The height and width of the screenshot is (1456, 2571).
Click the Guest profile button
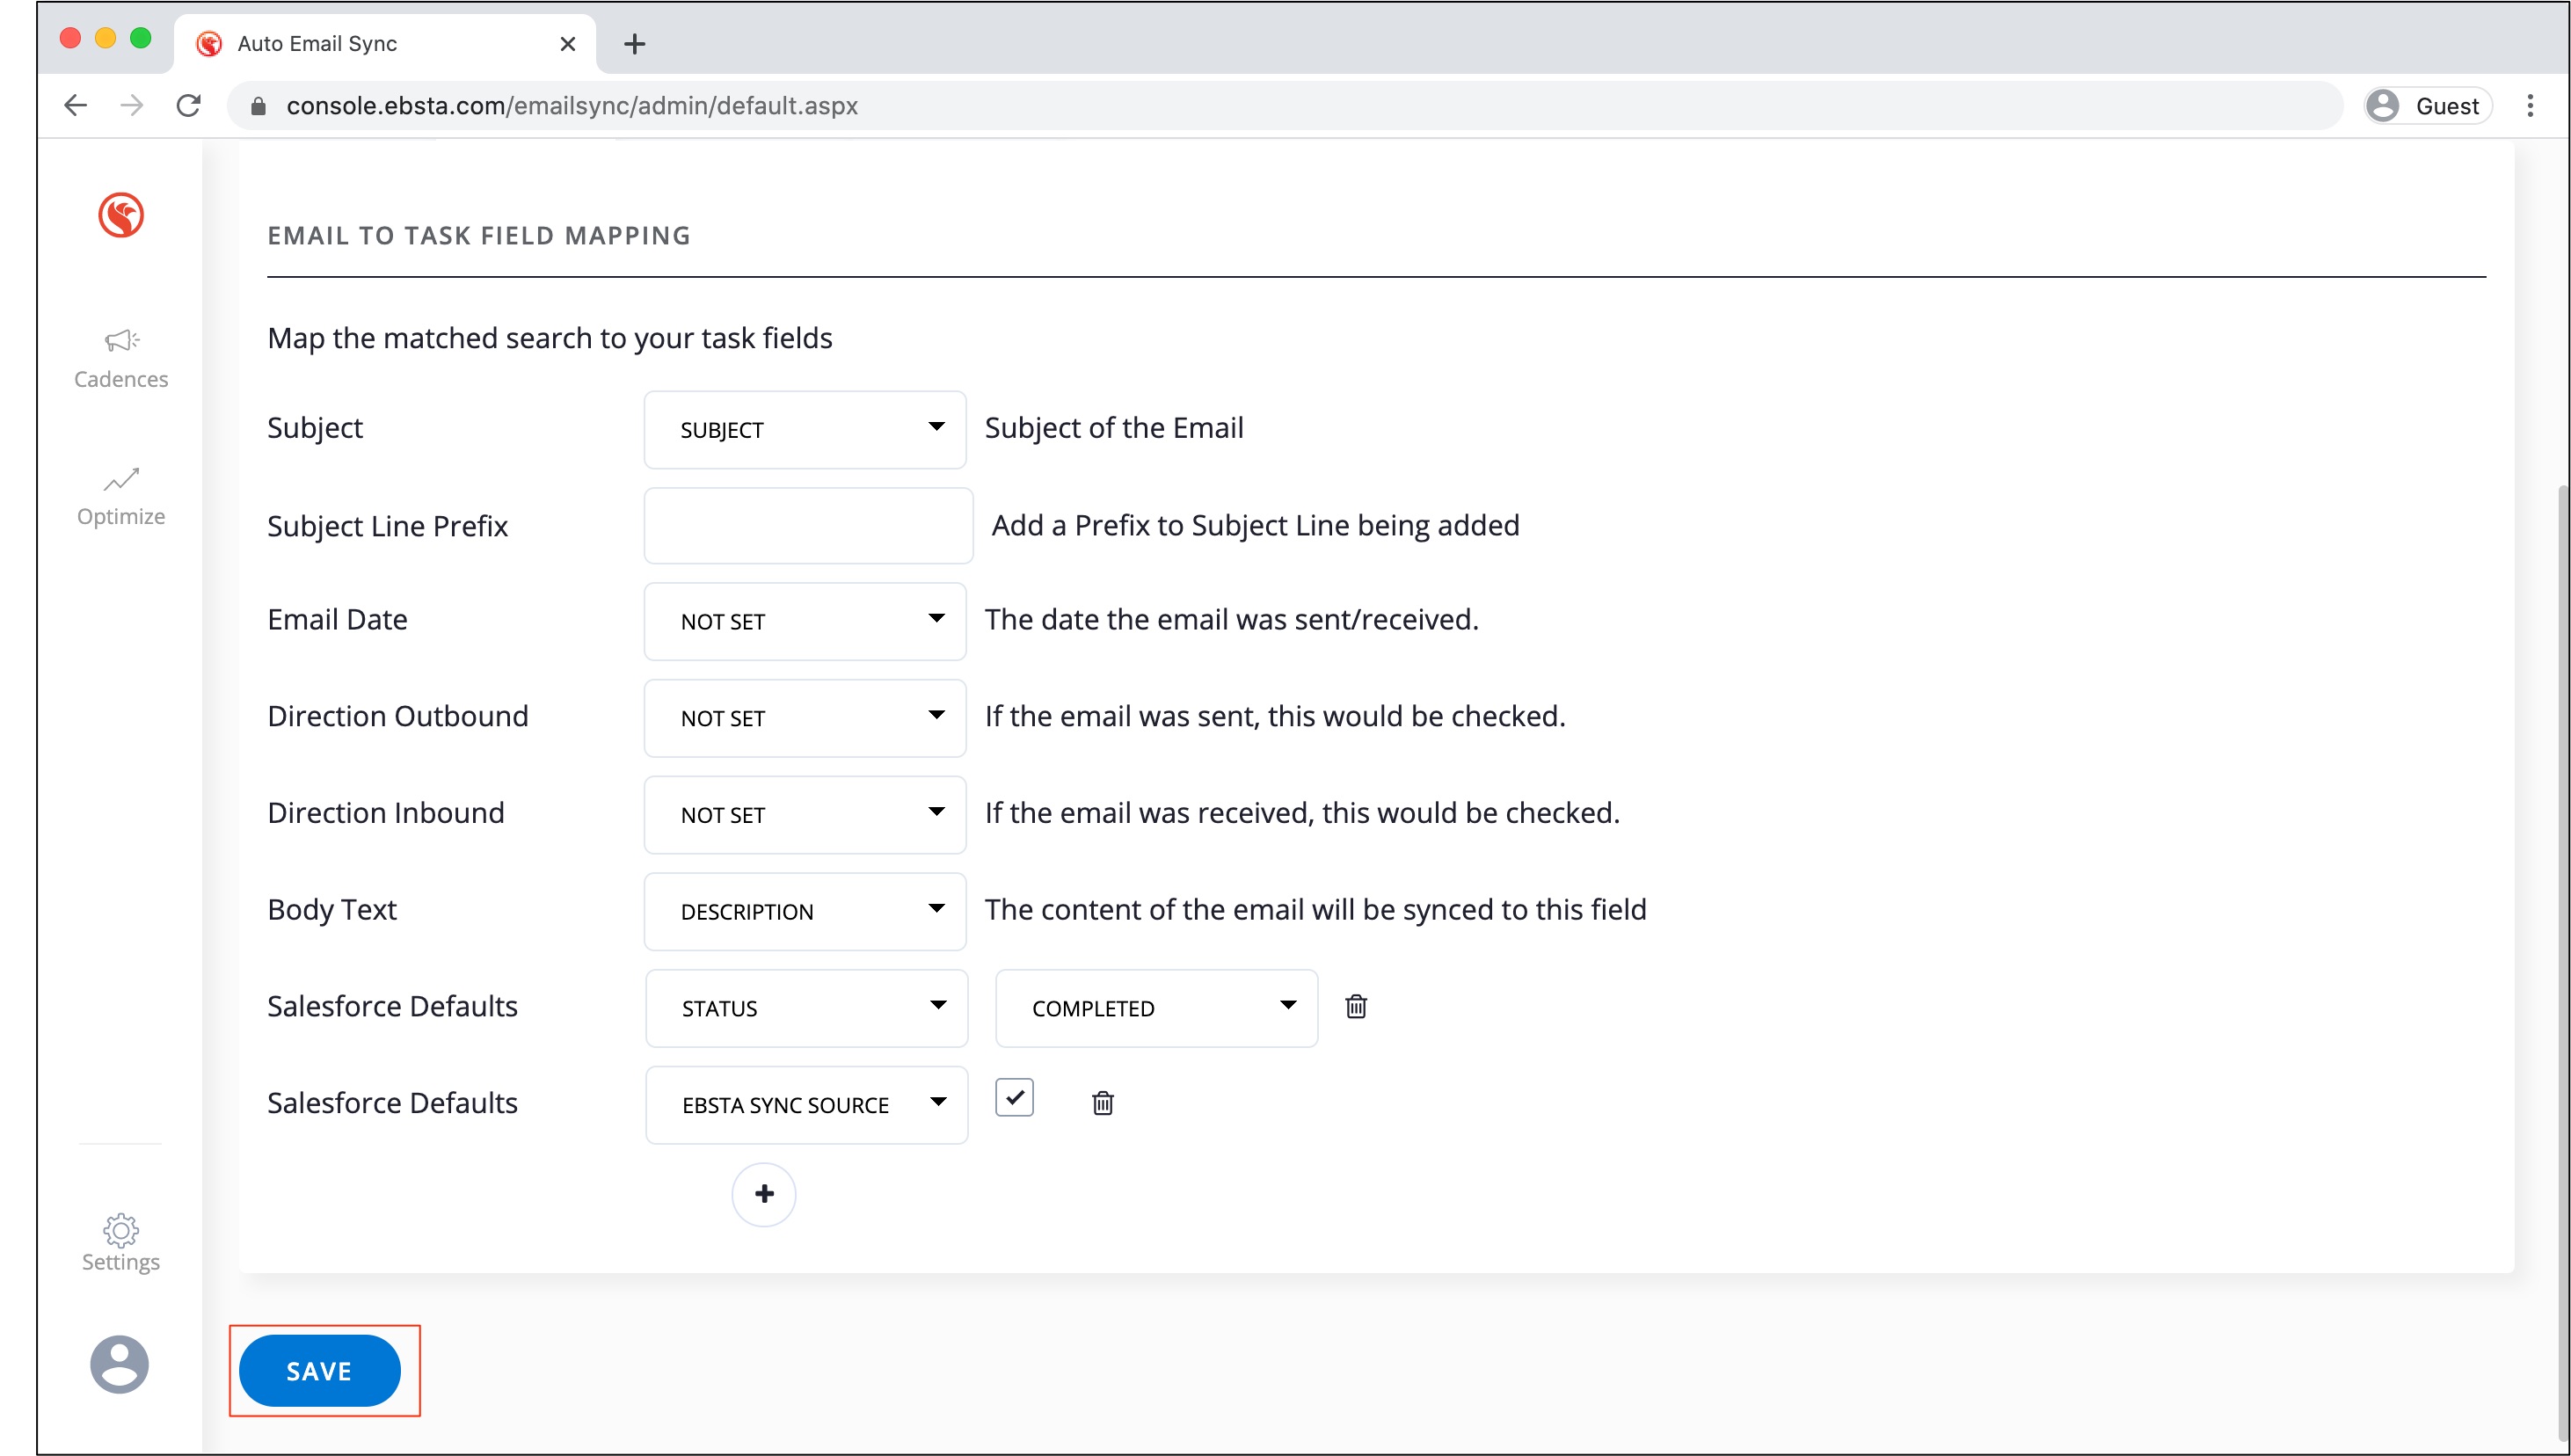tap(2426, 105)
